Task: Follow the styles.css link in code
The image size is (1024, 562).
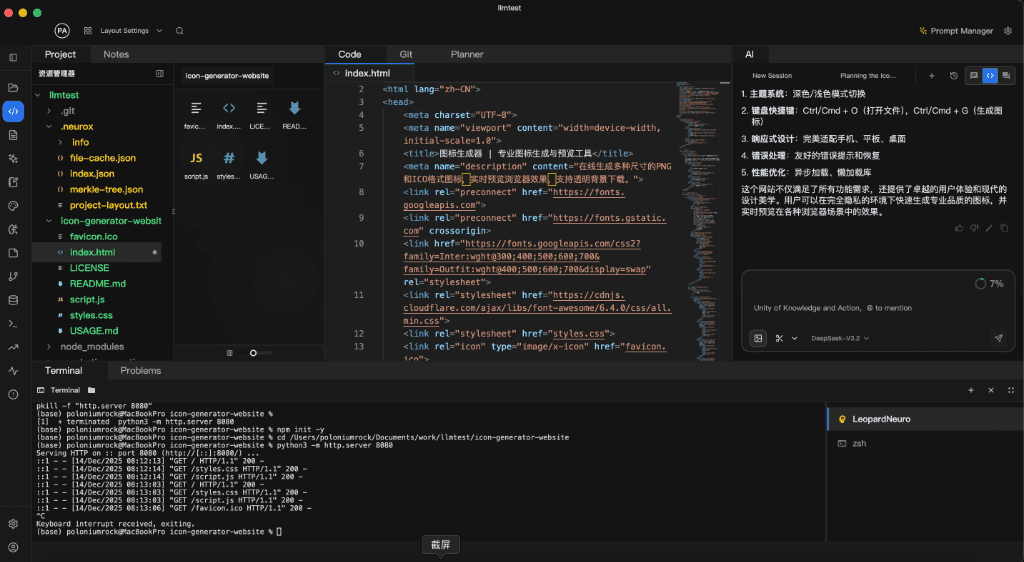Action: click(580, 334)
